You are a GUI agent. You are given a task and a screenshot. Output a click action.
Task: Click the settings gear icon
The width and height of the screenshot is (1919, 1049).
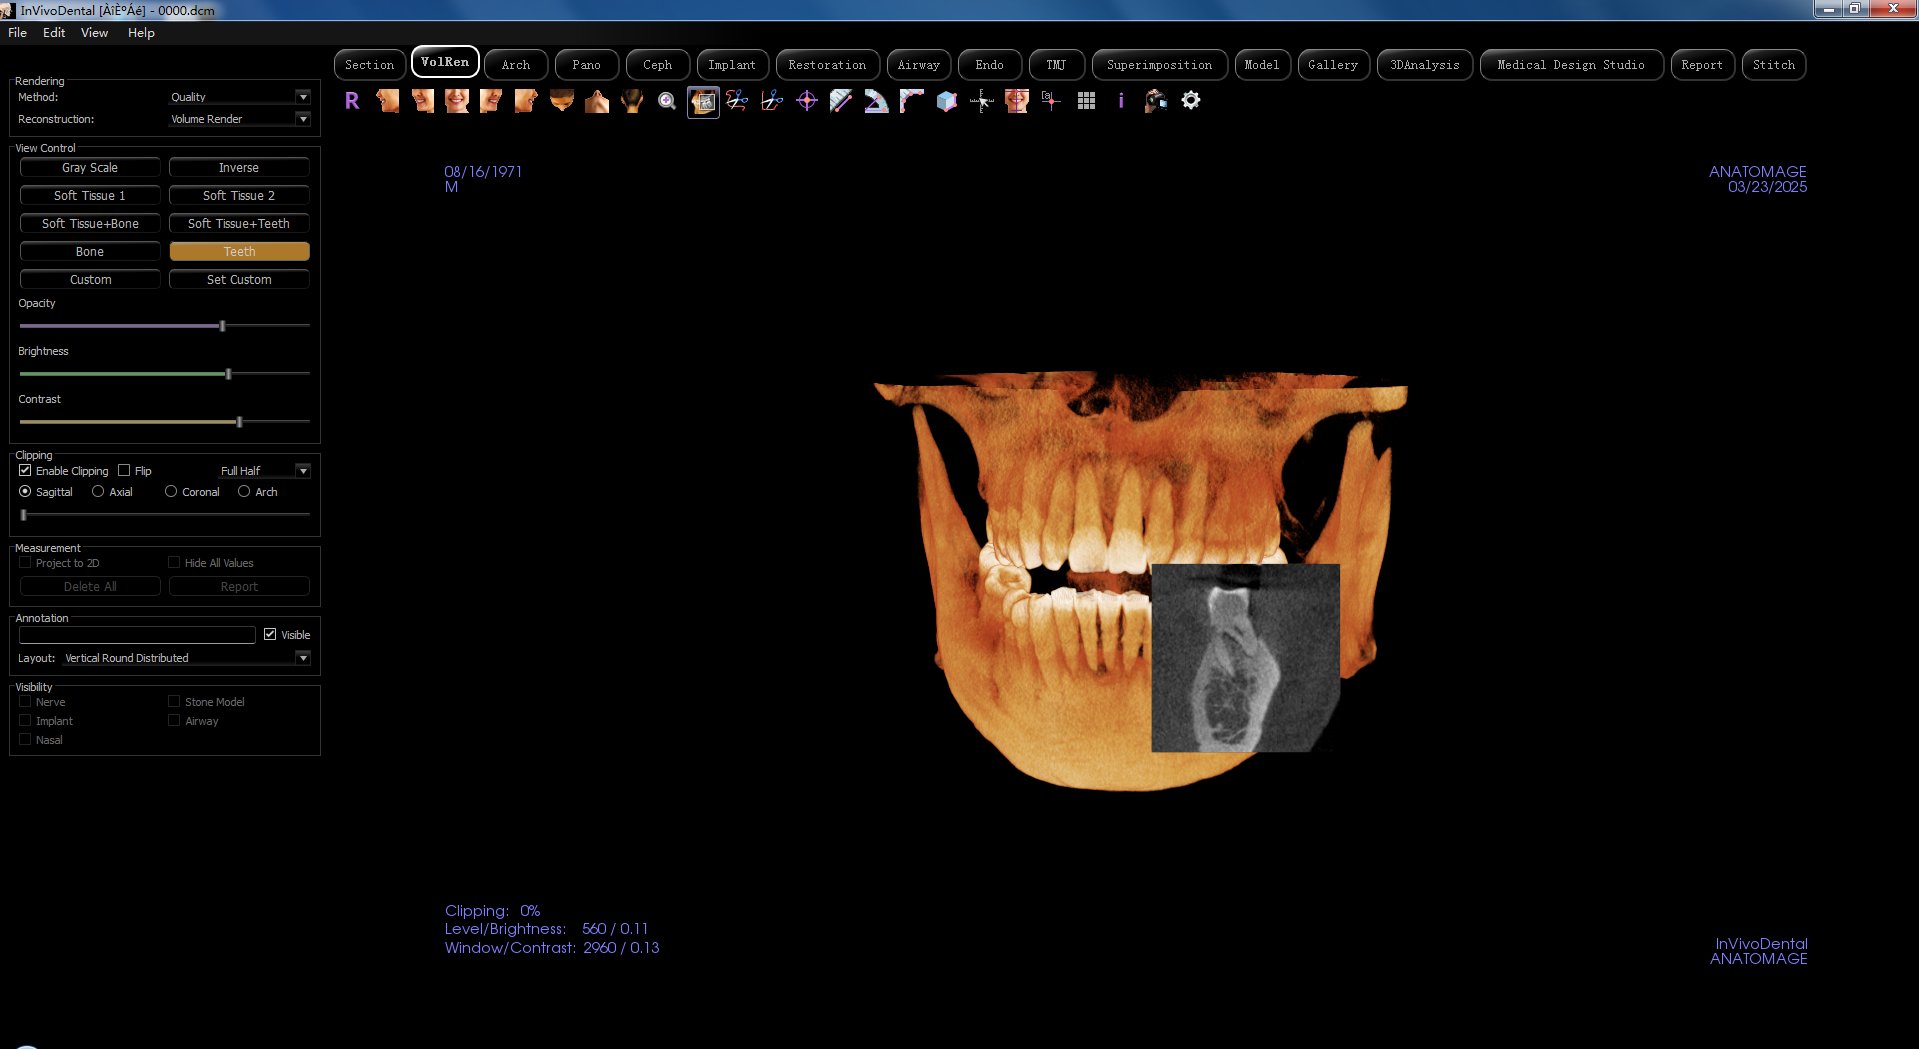tap(1190, 101)
